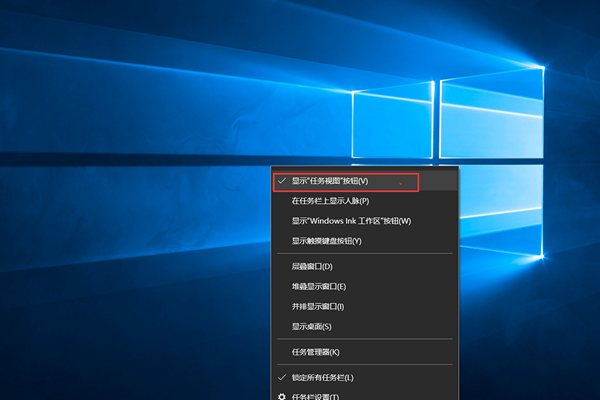Toggle 显示"任务视图"按钮(V) menu option
Viewport: 600px width, 400px height.
365,181
